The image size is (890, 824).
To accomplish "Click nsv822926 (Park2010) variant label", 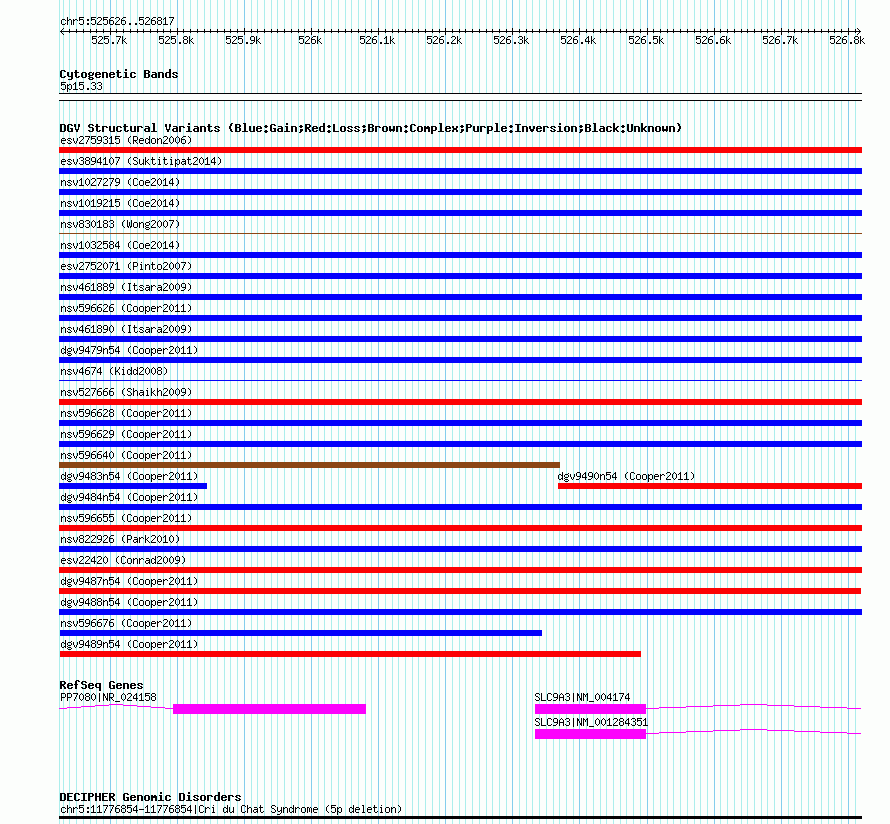I will (x=120, y=539).
